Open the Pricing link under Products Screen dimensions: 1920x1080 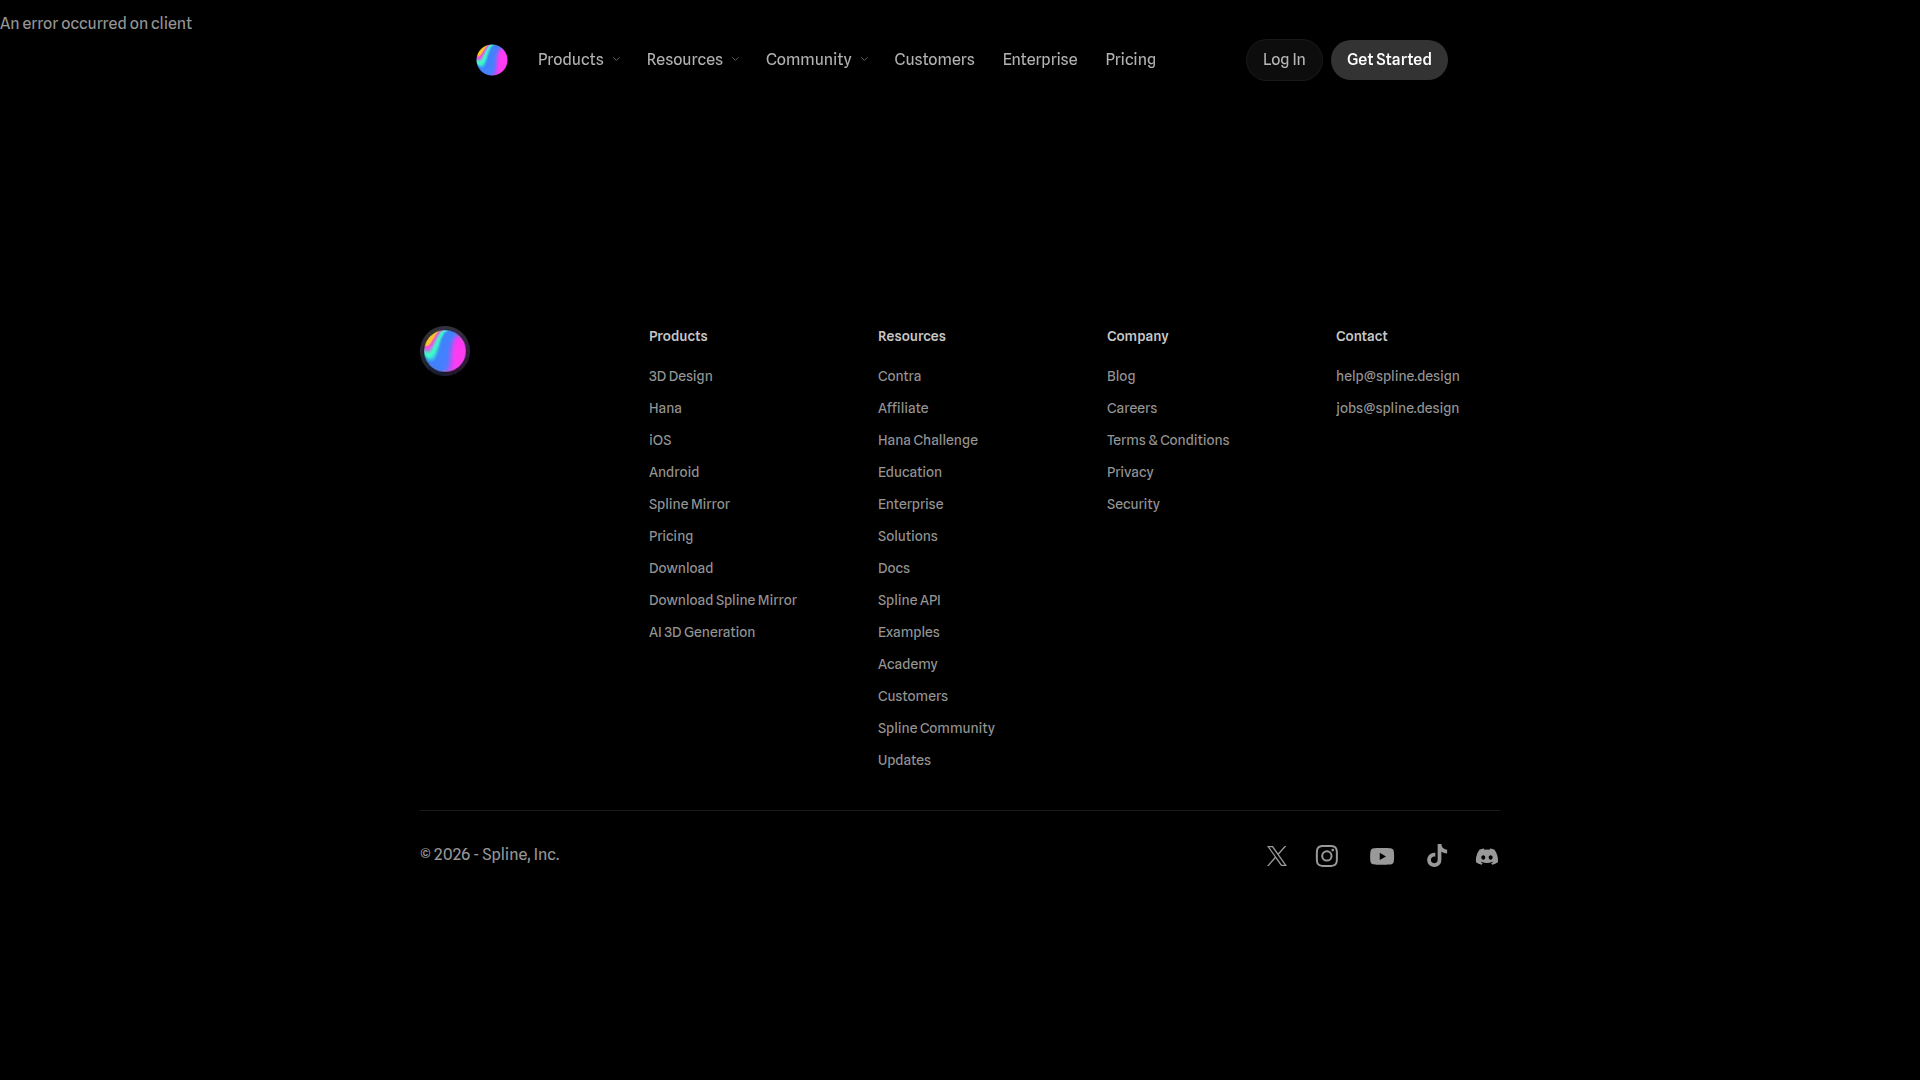[671, 536]
